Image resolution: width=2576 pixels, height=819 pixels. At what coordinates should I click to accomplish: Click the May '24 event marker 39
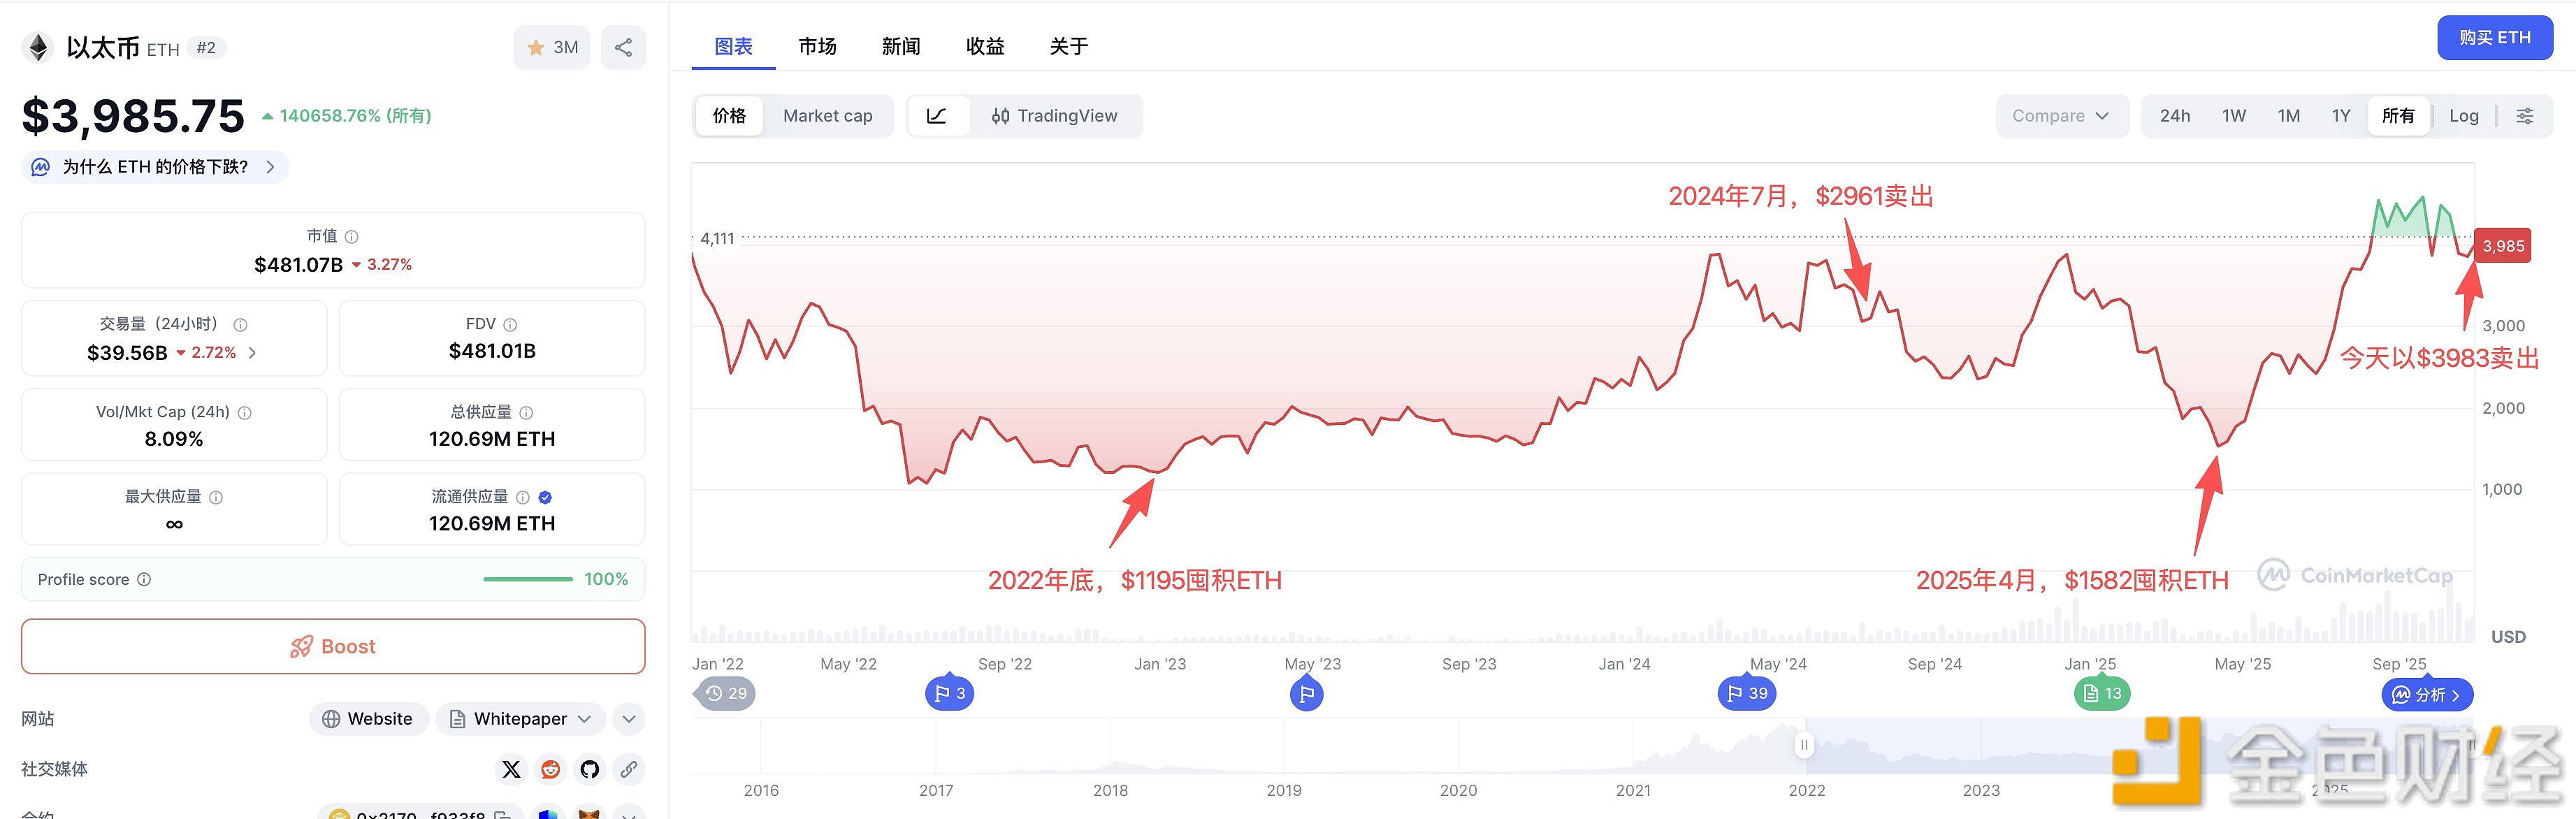click(1746, 693)
